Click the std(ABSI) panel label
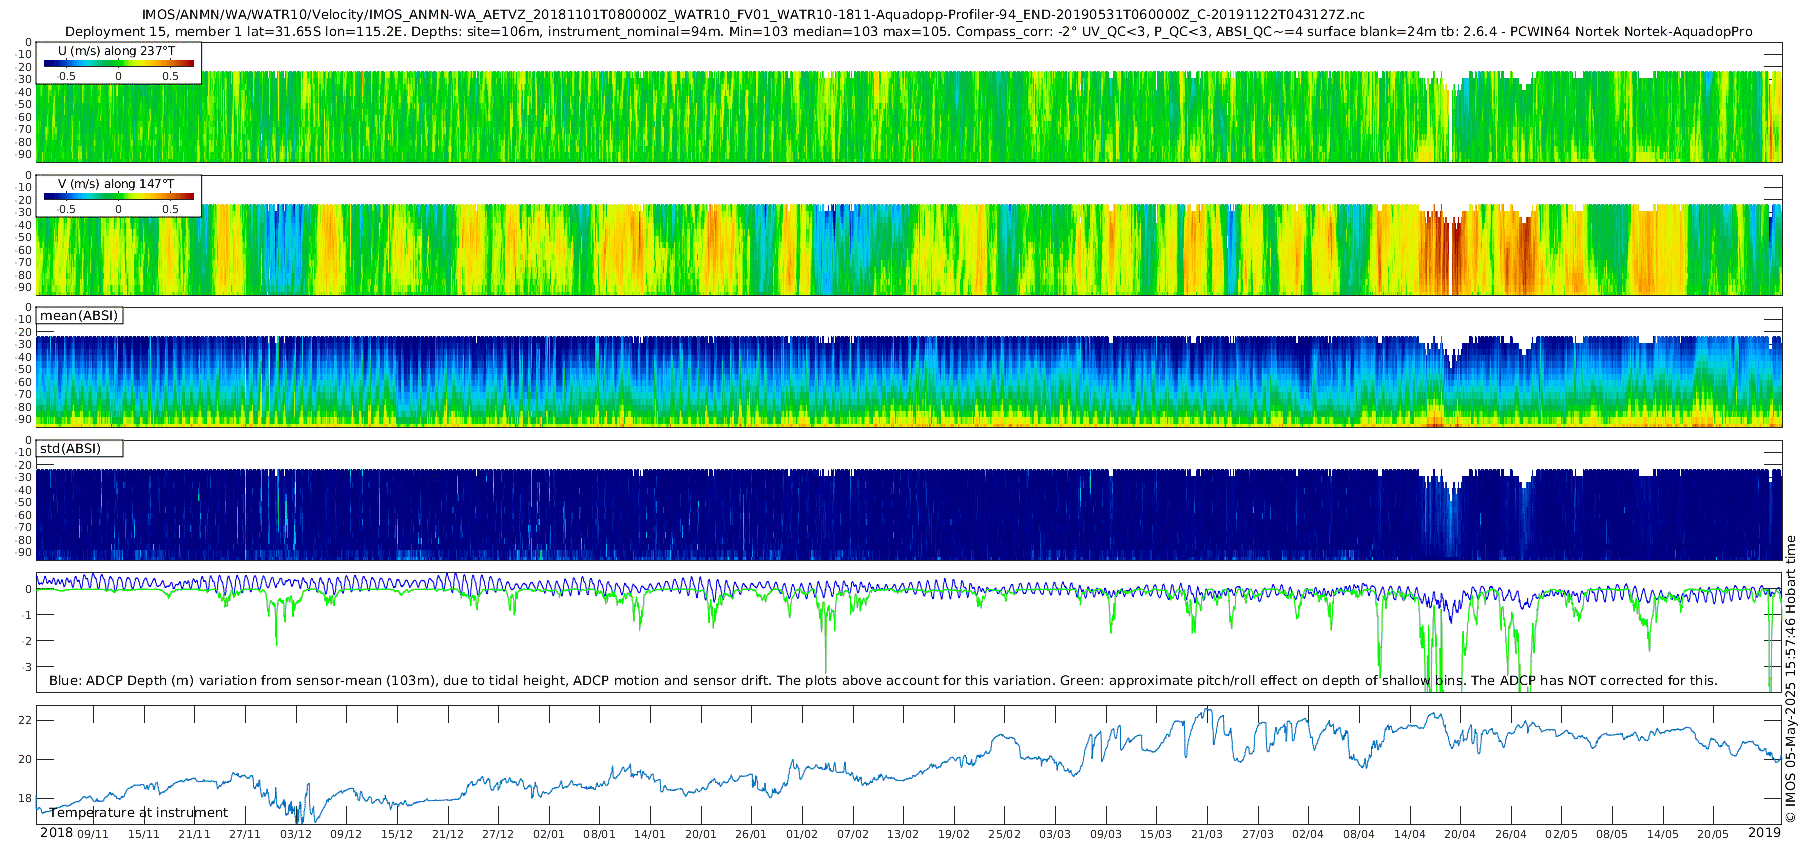 click(70, 449)
